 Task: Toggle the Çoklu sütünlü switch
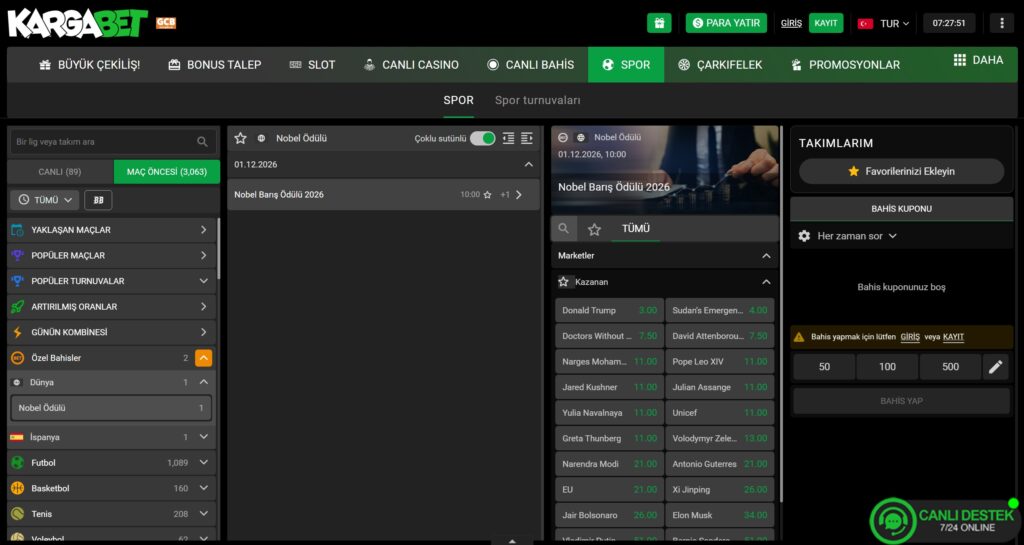coord(482,138)
